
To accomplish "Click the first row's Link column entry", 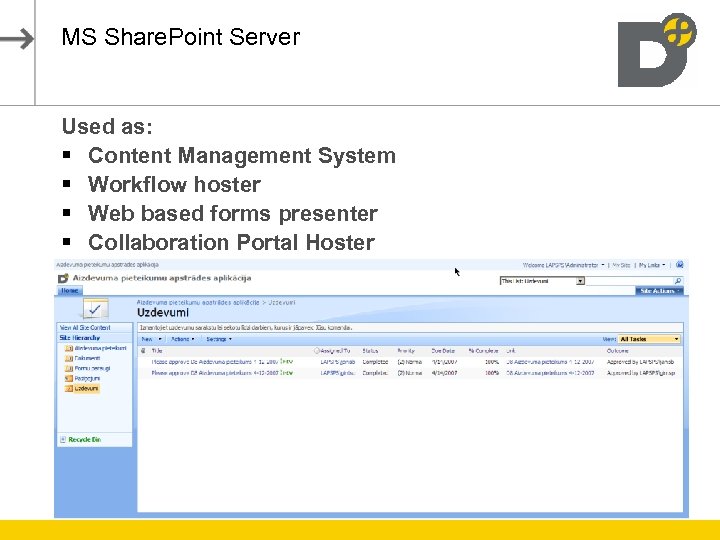I will tap(550, 362).
